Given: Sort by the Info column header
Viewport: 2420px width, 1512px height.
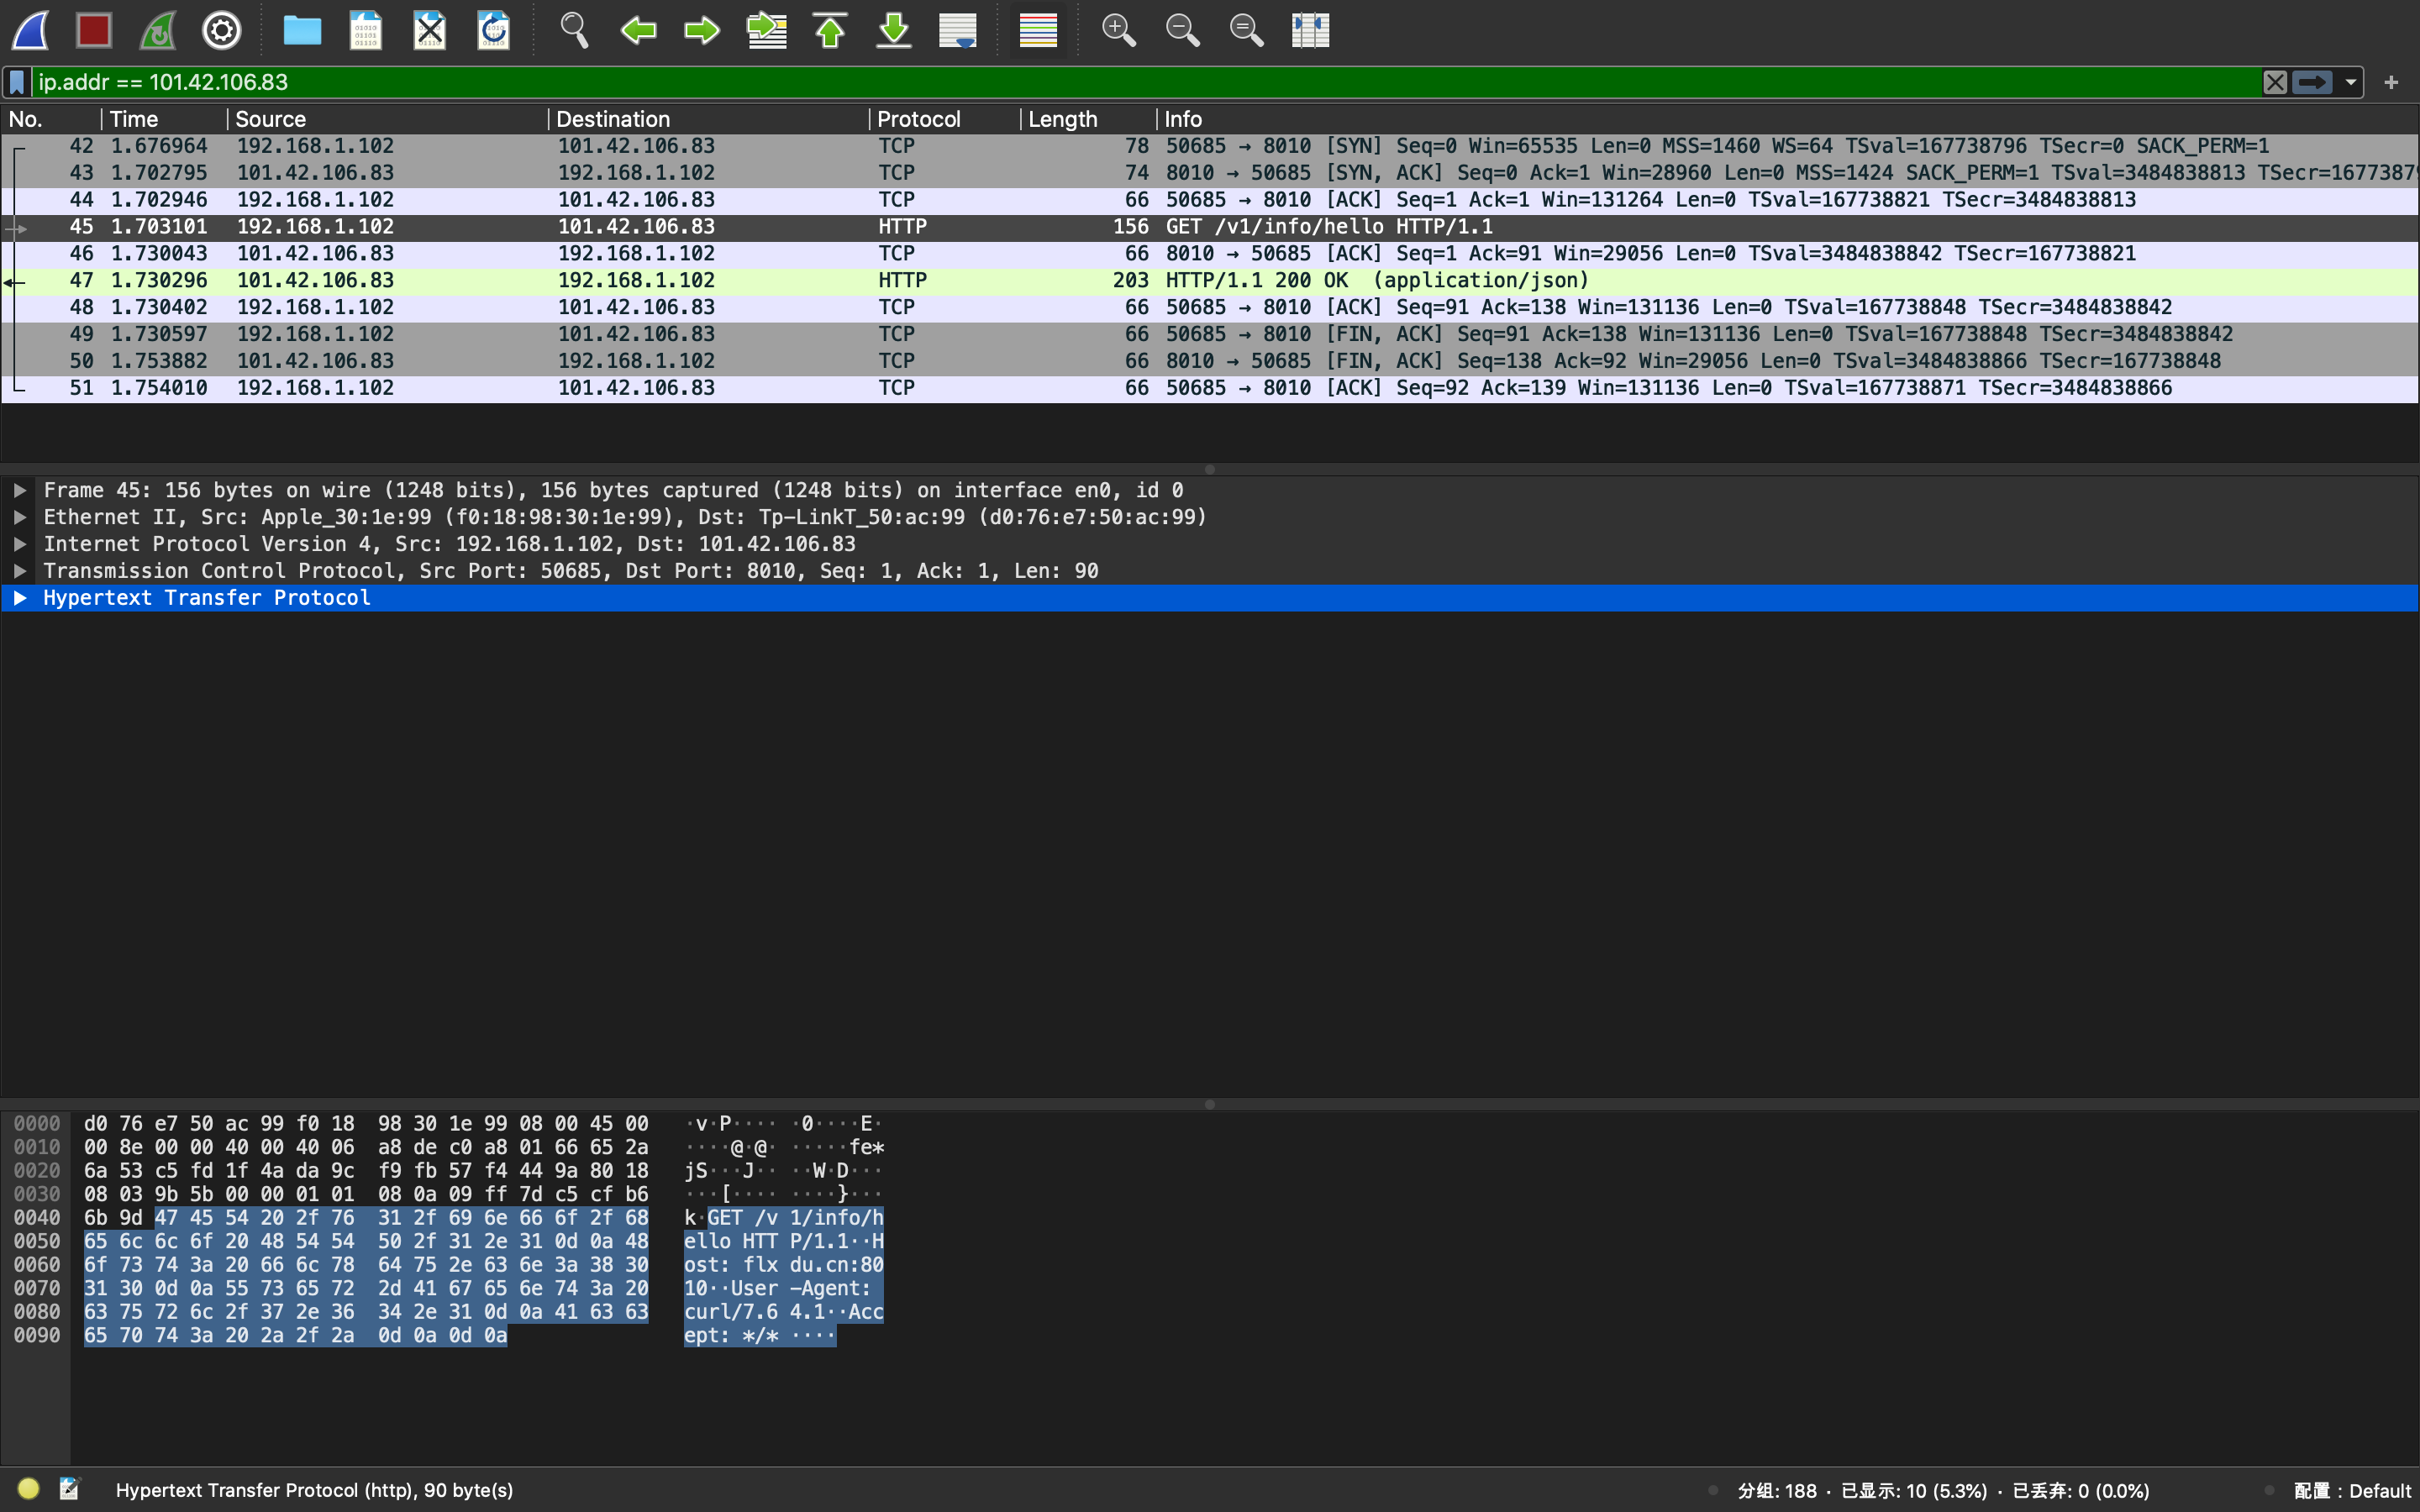Looking at the screenshot, I should coord(1788,119).
